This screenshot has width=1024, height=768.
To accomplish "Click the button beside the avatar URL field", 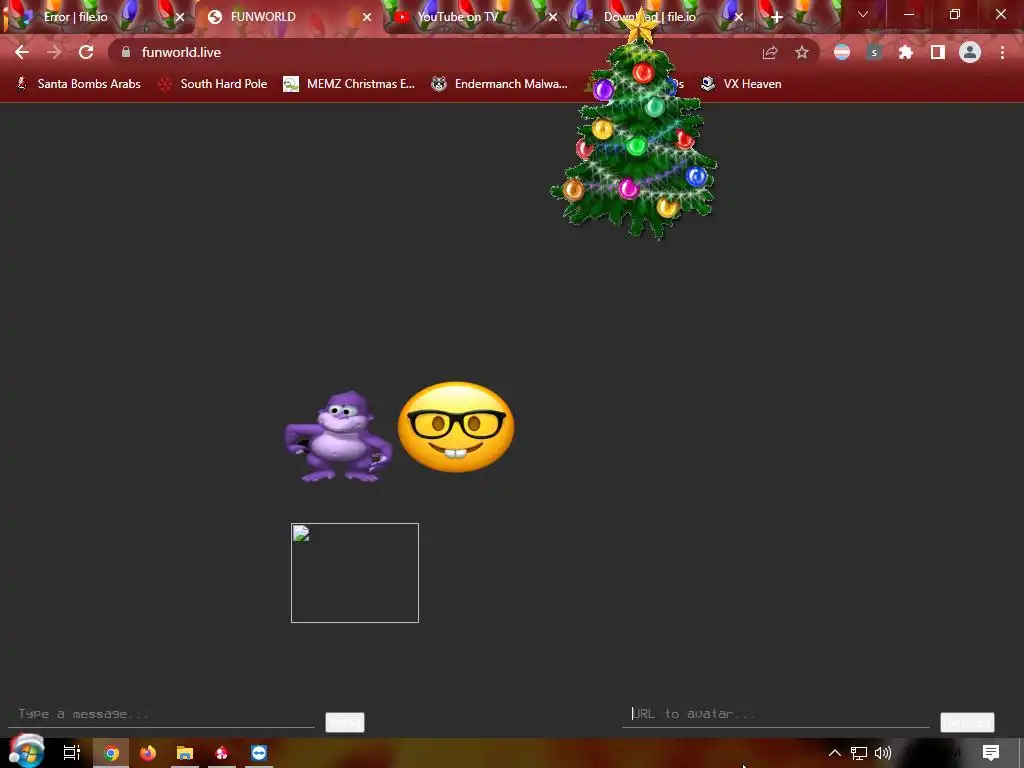I will coord(967,722).
